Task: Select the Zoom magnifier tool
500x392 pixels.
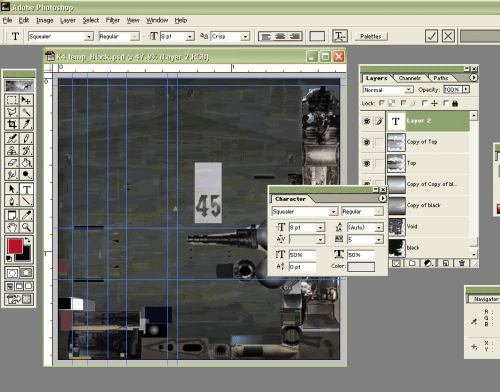Action: point(26,227)
